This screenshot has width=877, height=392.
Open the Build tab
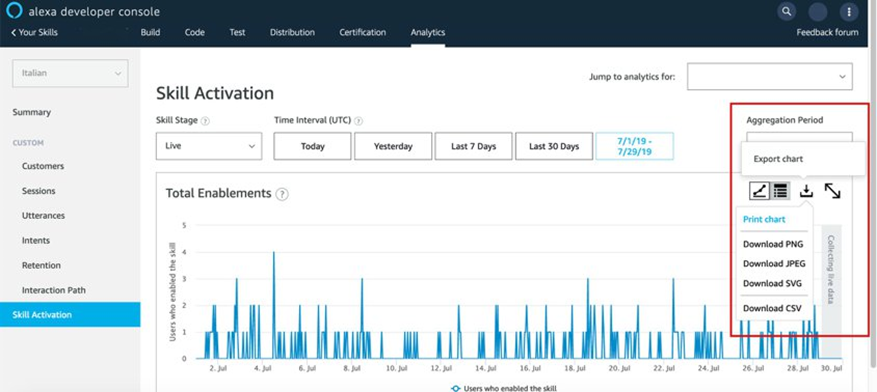click(150, 32)
